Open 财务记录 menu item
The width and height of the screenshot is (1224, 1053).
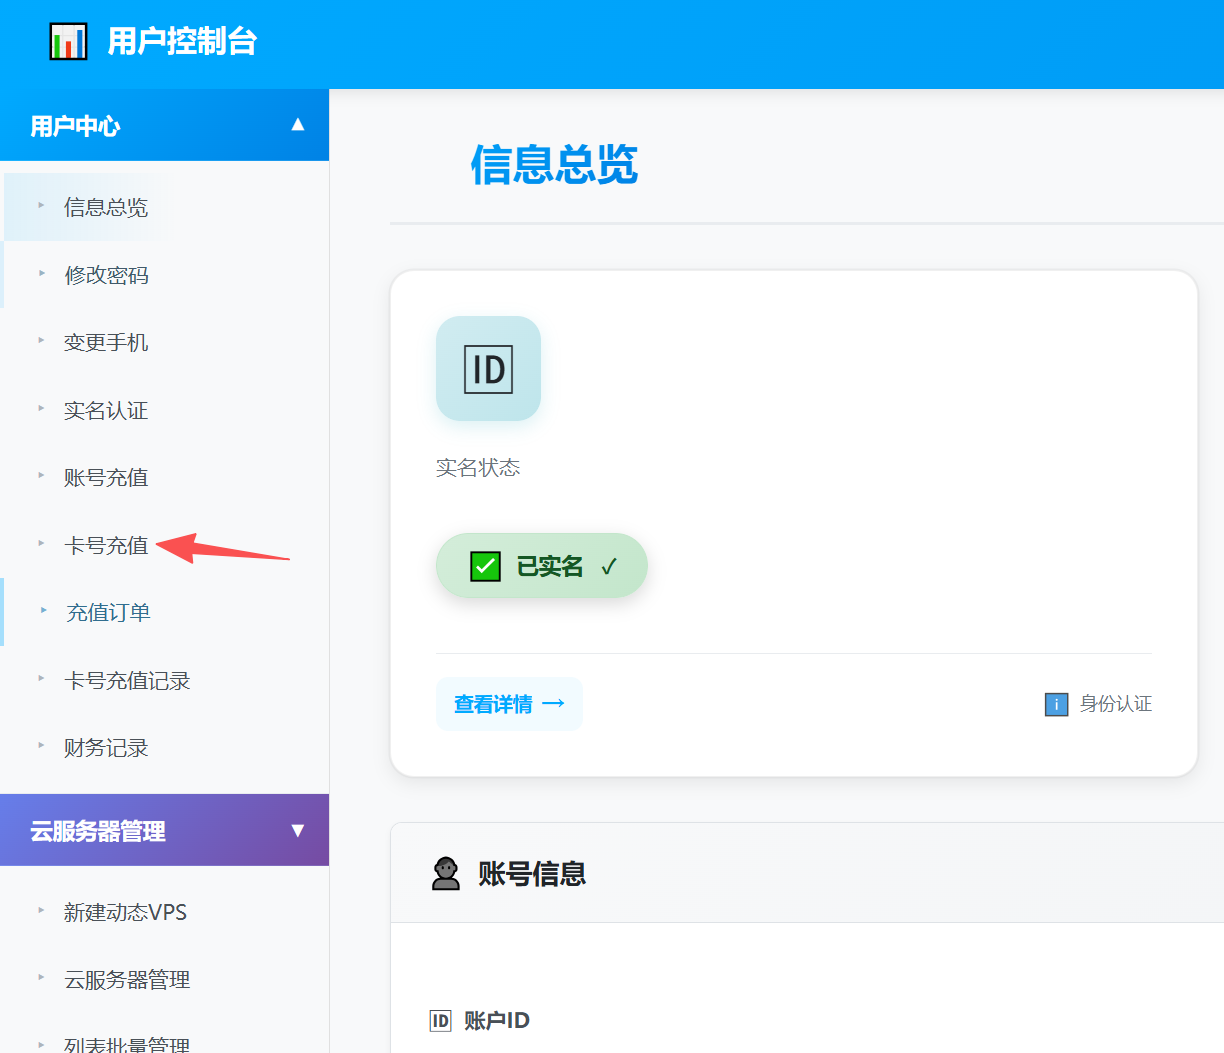(x=106, y=748)
